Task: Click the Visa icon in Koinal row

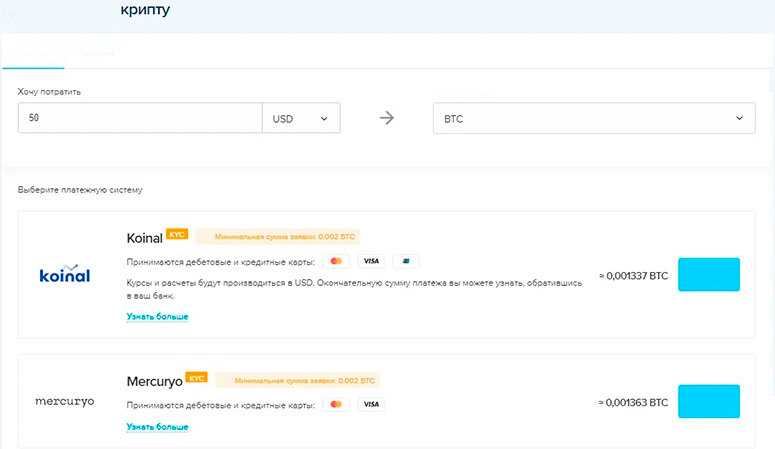Action: click(371, 262)
